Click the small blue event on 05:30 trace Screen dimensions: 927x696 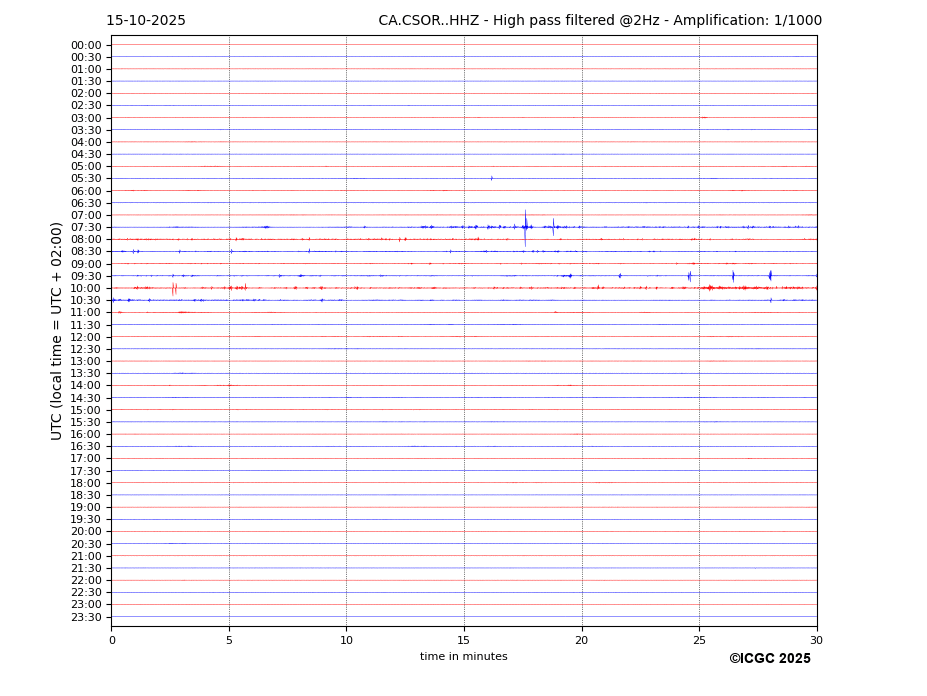click(x=491, y=178)
